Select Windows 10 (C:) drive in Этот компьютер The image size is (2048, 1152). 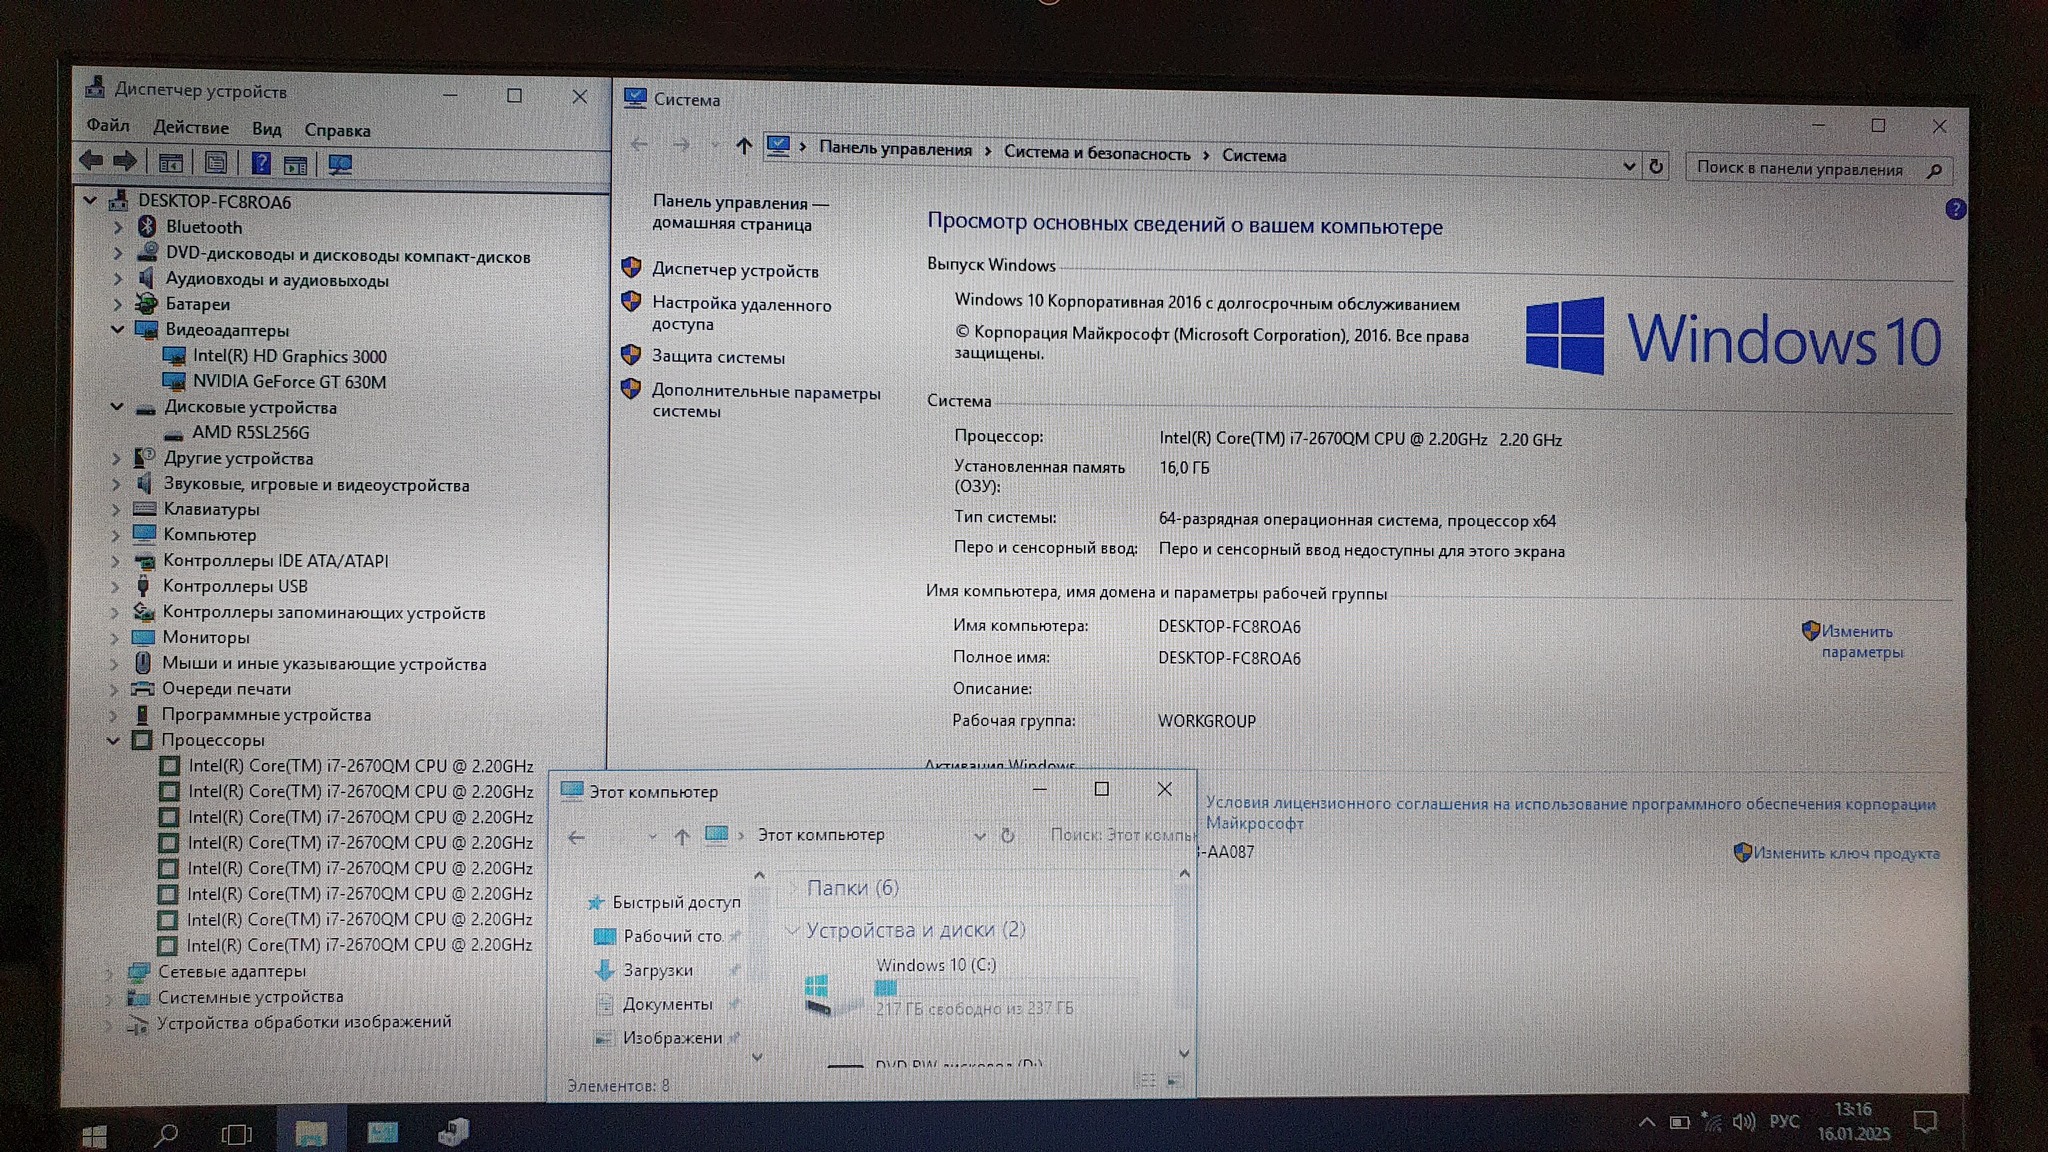pos(935,966)
